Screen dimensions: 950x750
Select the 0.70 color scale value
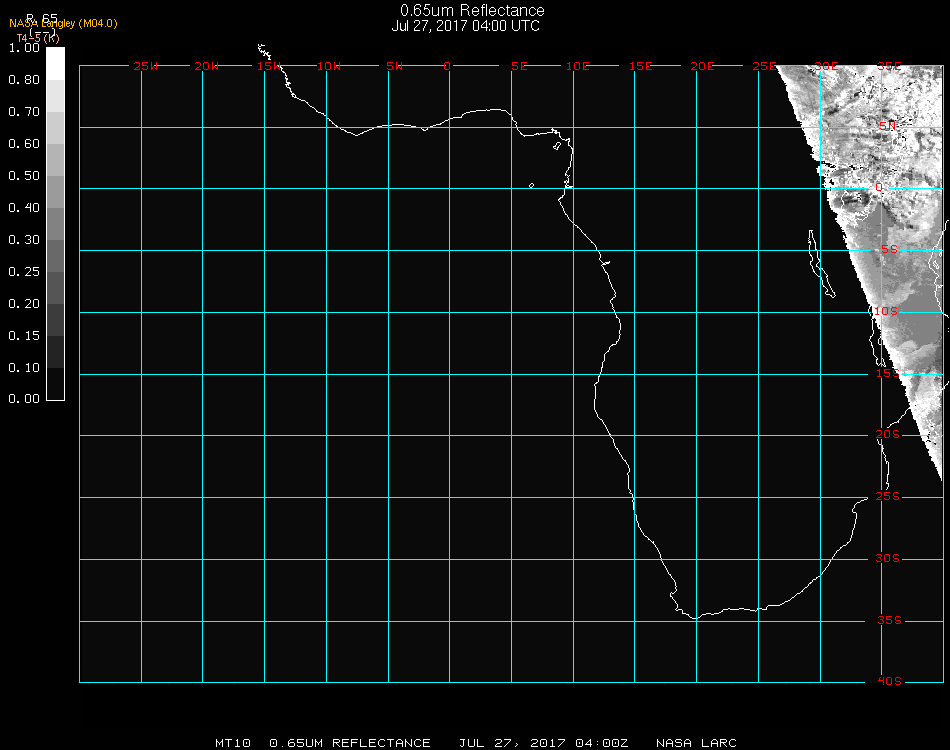click(x=24, y=112)
